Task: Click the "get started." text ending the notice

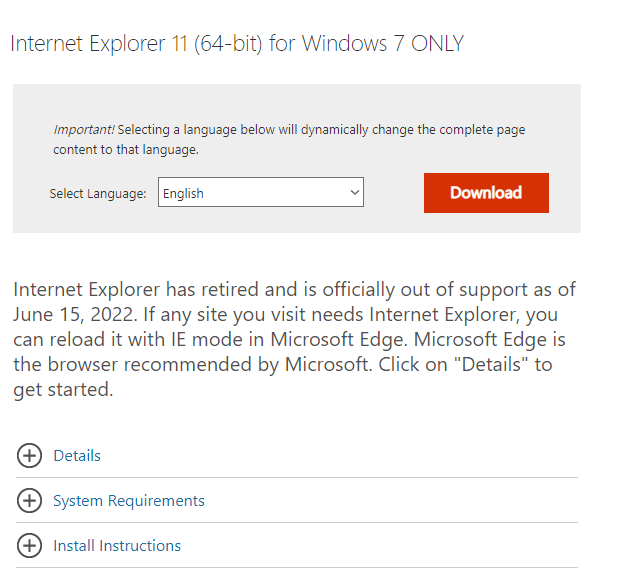Action: click(x=63, y=389)
